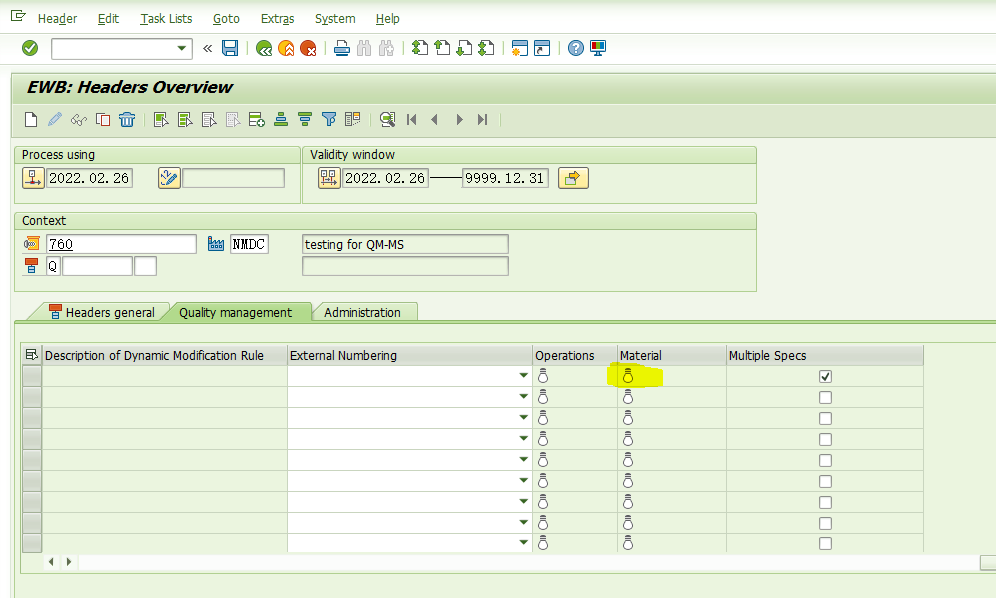Viewport: 996px width, 598px height.
Task: Click the pencil Change icon
Action: 55,119
